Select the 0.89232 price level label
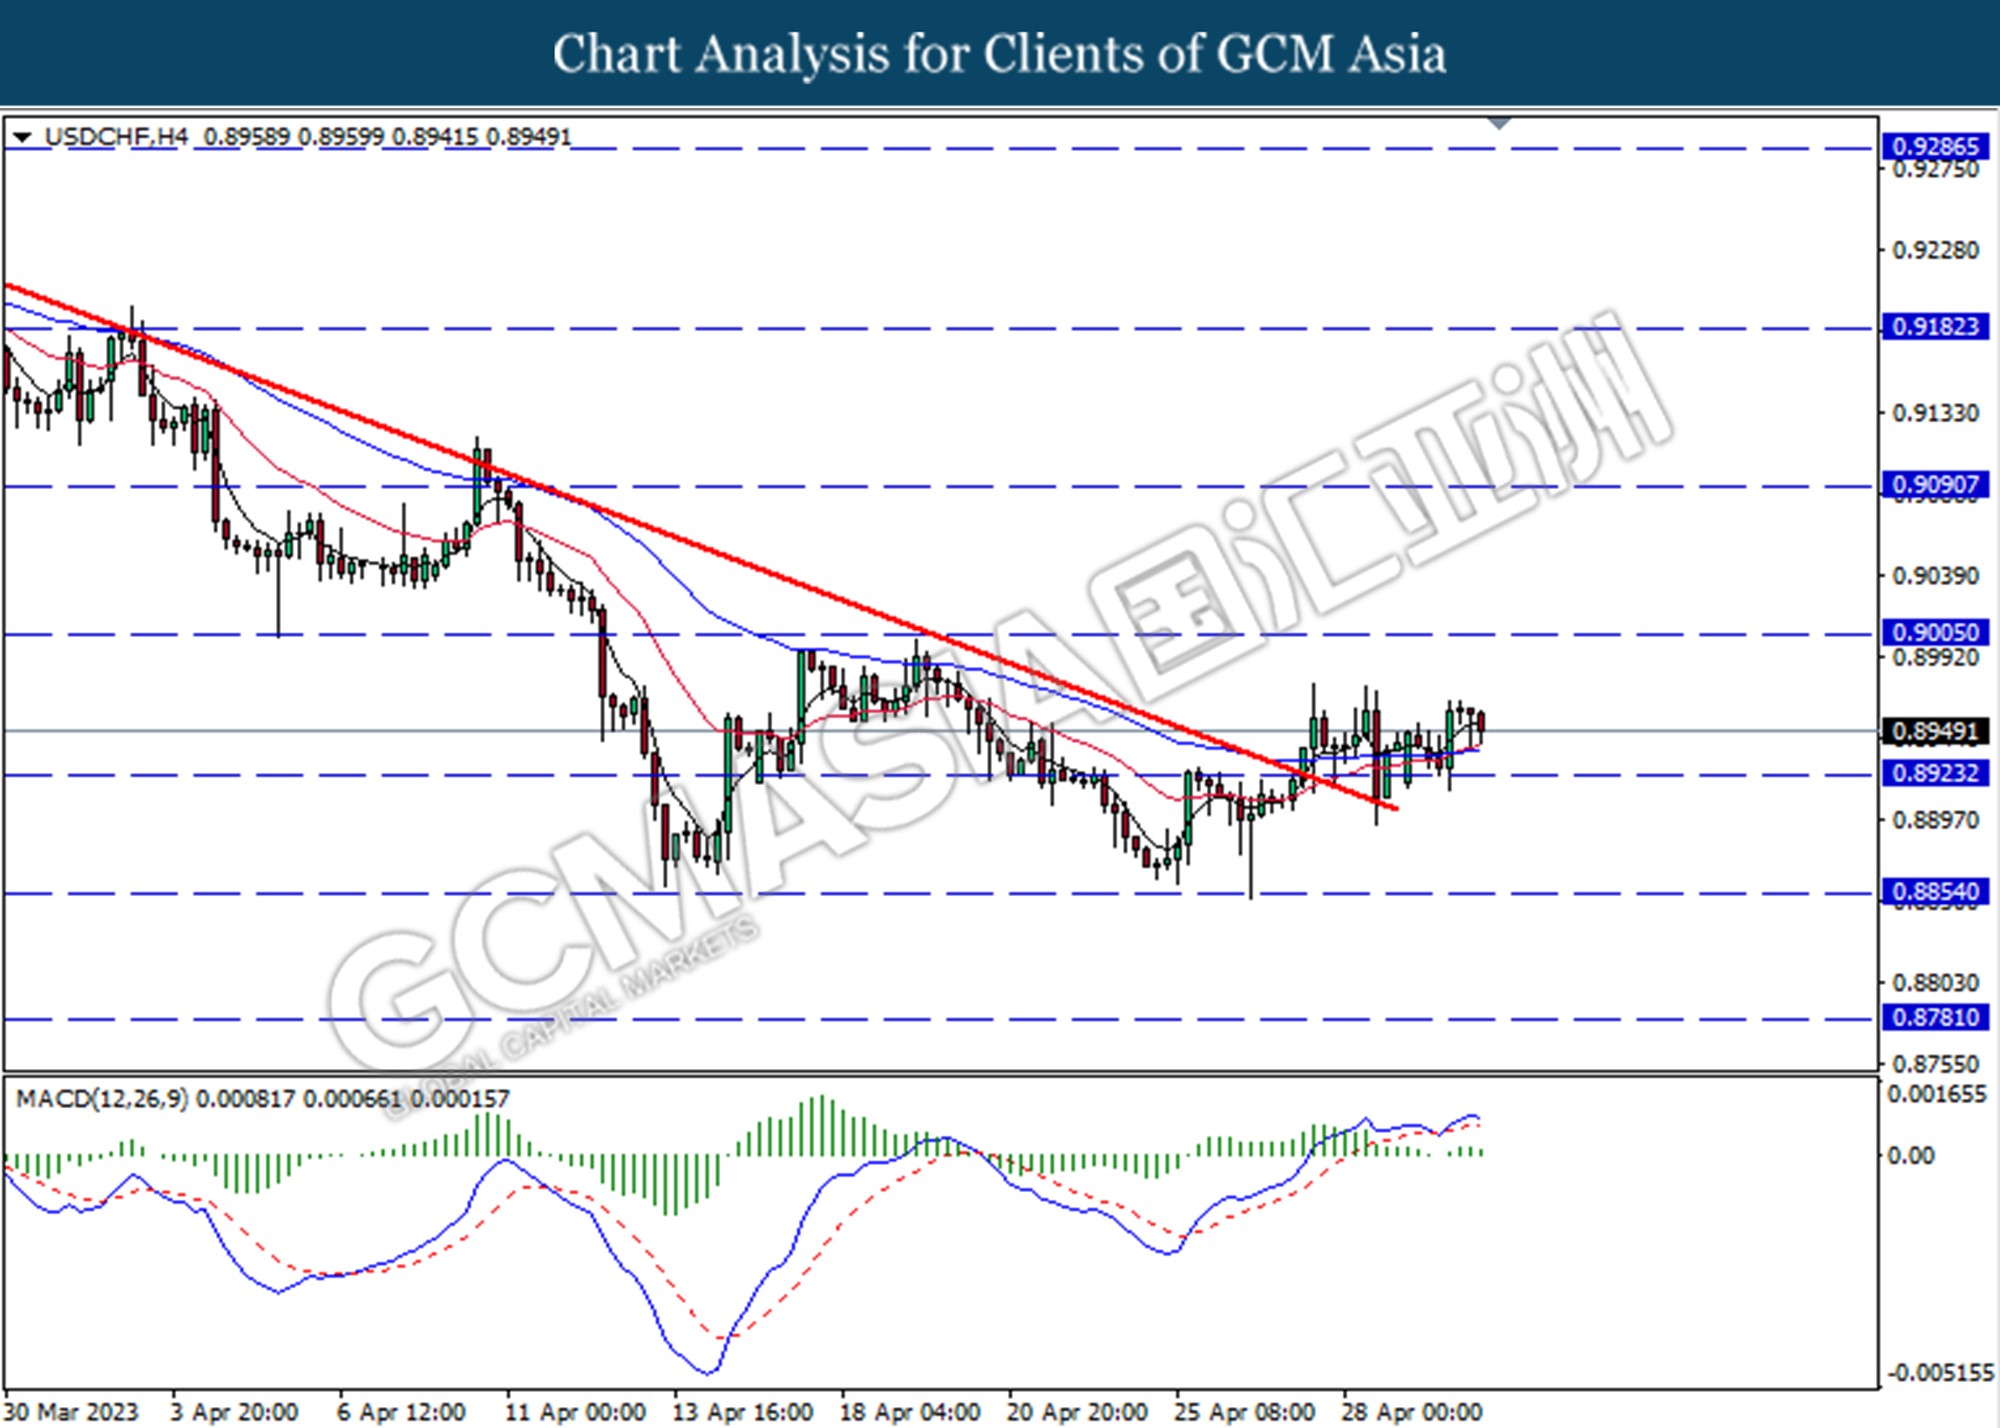Screen dimensions: 2000x1428 [x=1935, y=773]
